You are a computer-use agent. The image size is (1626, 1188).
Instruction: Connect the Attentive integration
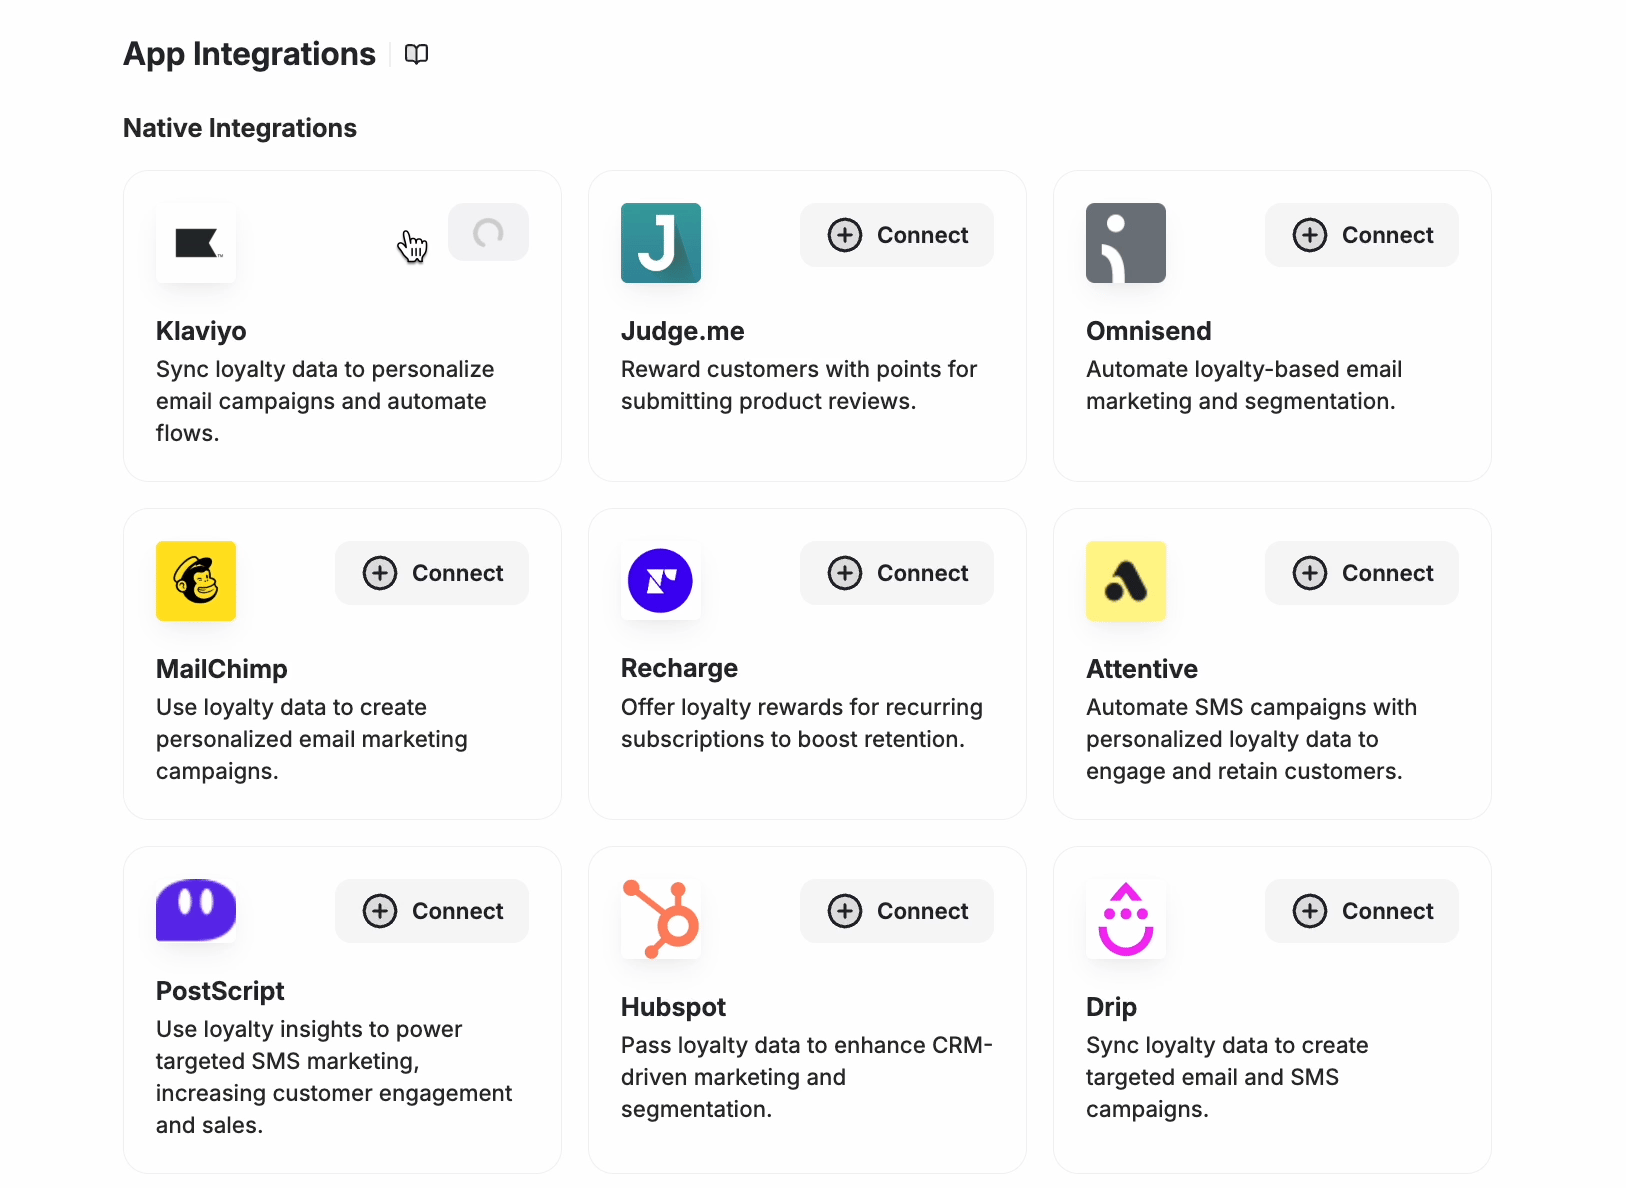(x=1362, y=573)
